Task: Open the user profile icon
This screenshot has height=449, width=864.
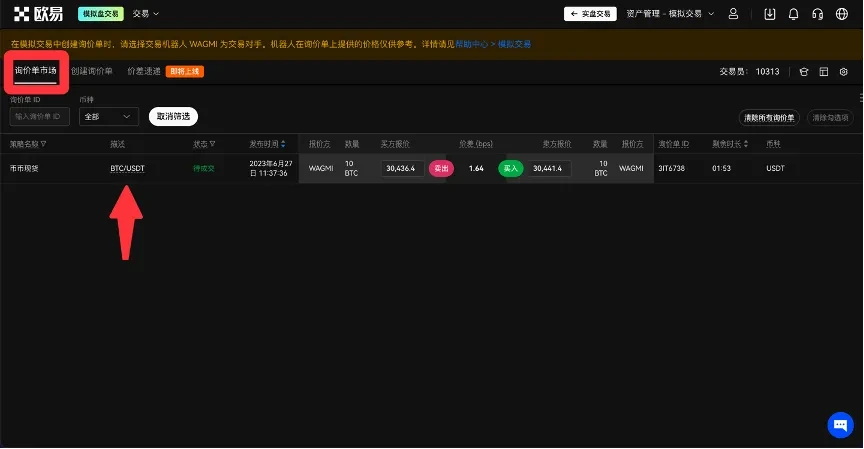Action: pyautogui.click(x=734, y=14)
